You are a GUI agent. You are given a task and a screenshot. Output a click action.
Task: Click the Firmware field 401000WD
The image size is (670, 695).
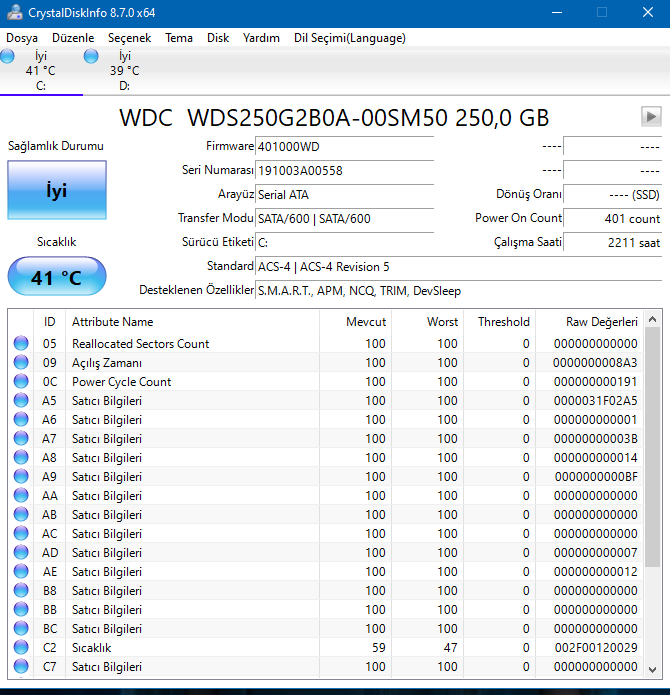(x=344, y=147)
